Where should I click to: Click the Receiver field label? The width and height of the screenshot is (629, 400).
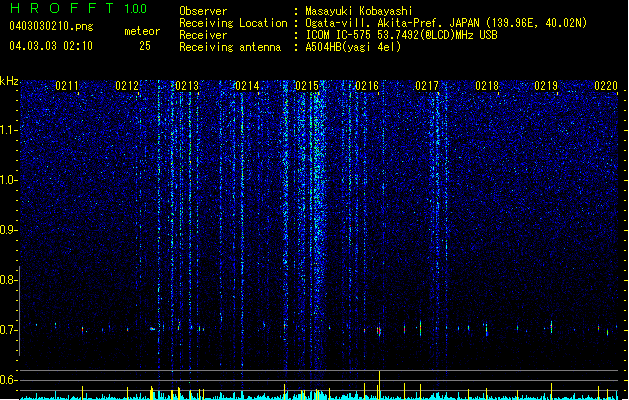click(203, 35)
